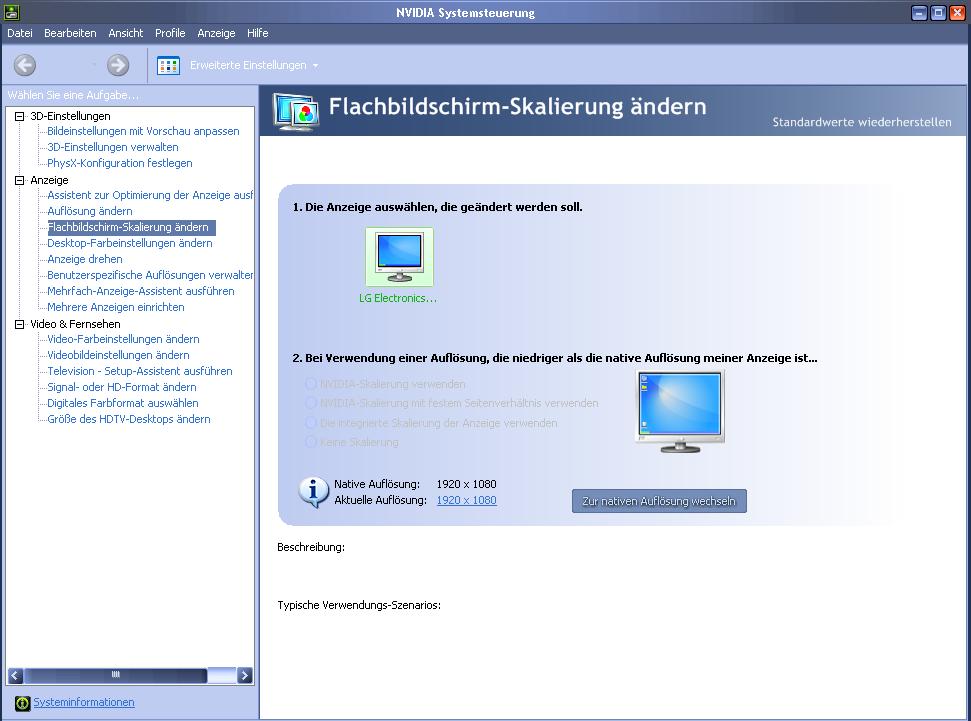The image size is (971, 721).
Task: Open Assistent zur Optimierung der Anzeige
Action: tap(150, 196)
